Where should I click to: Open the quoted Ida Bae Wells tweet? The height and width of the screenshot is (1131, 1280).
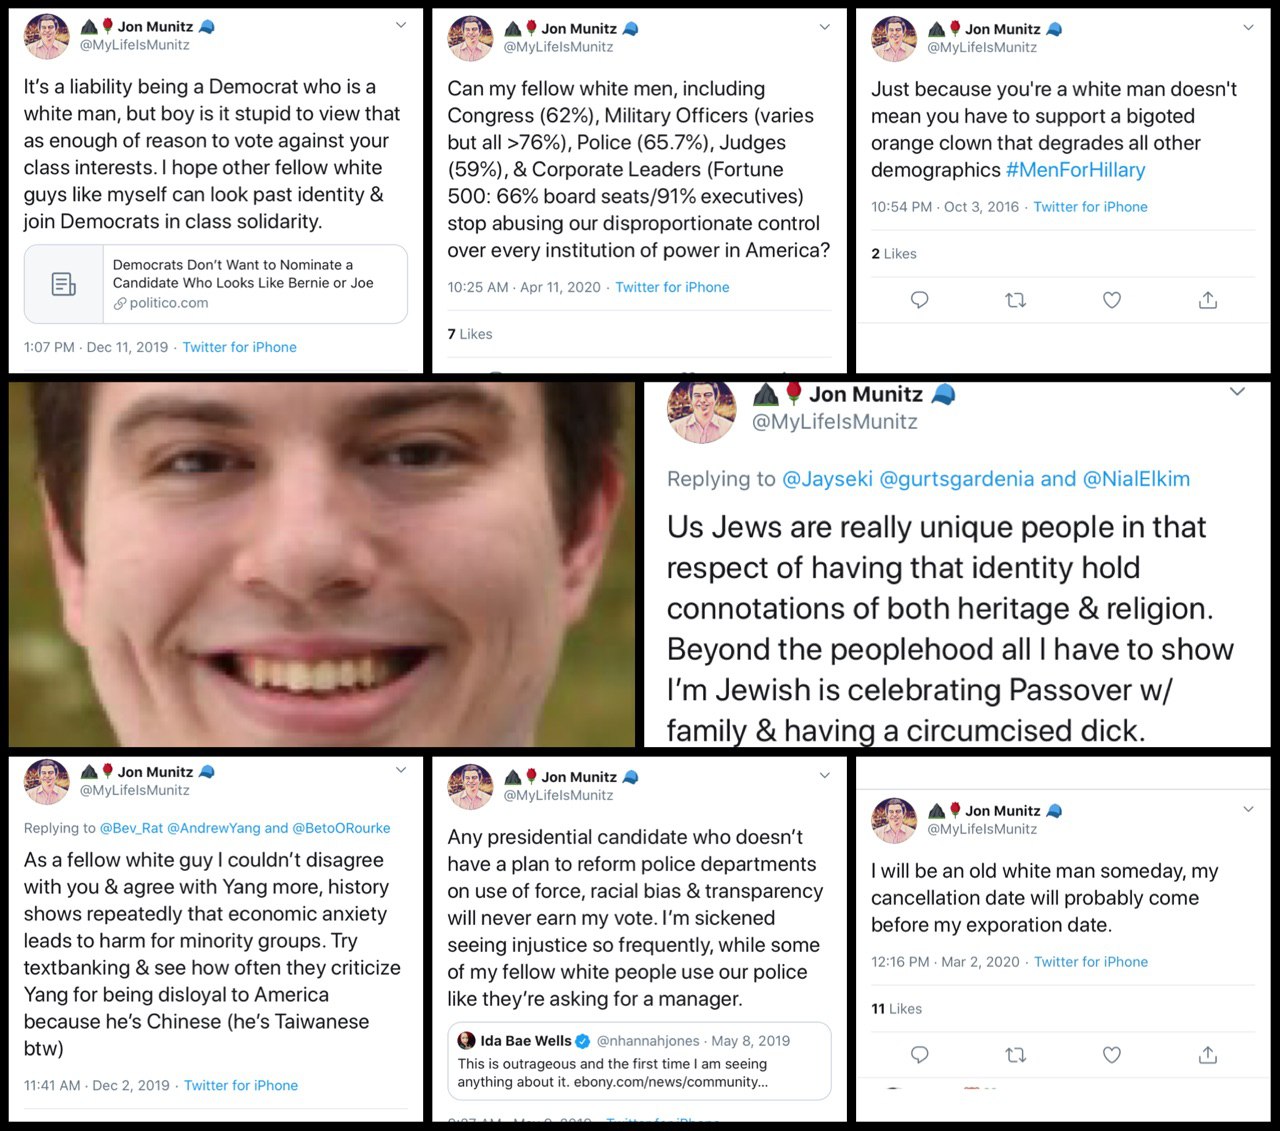tap(639, 1060)
